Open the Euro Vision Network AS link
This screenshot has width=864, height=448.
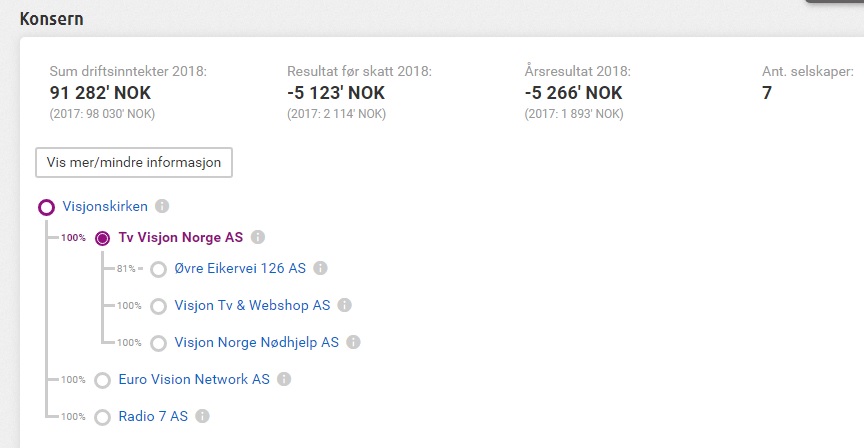(x=194, y=379)
